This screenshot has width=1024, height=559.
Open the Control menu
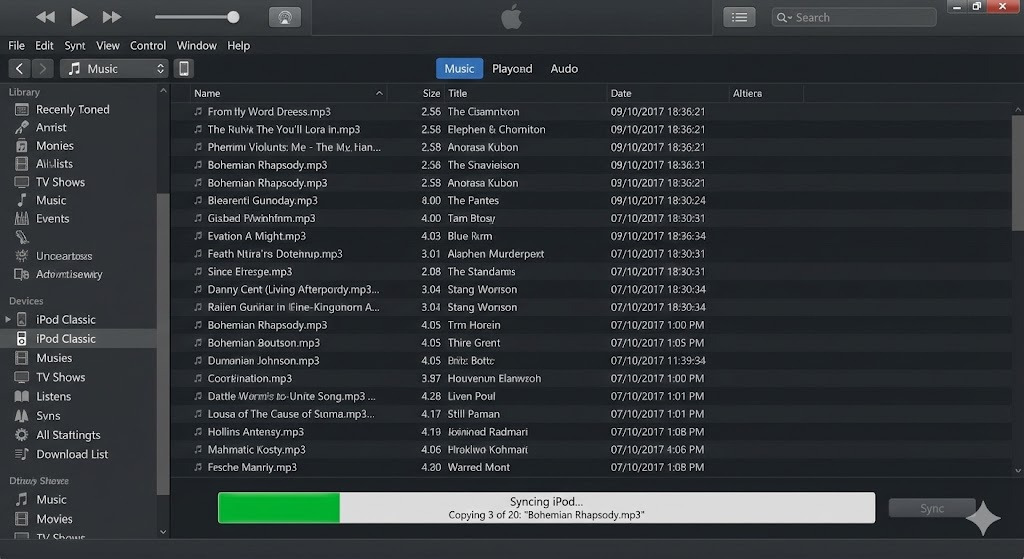point(148,46)
